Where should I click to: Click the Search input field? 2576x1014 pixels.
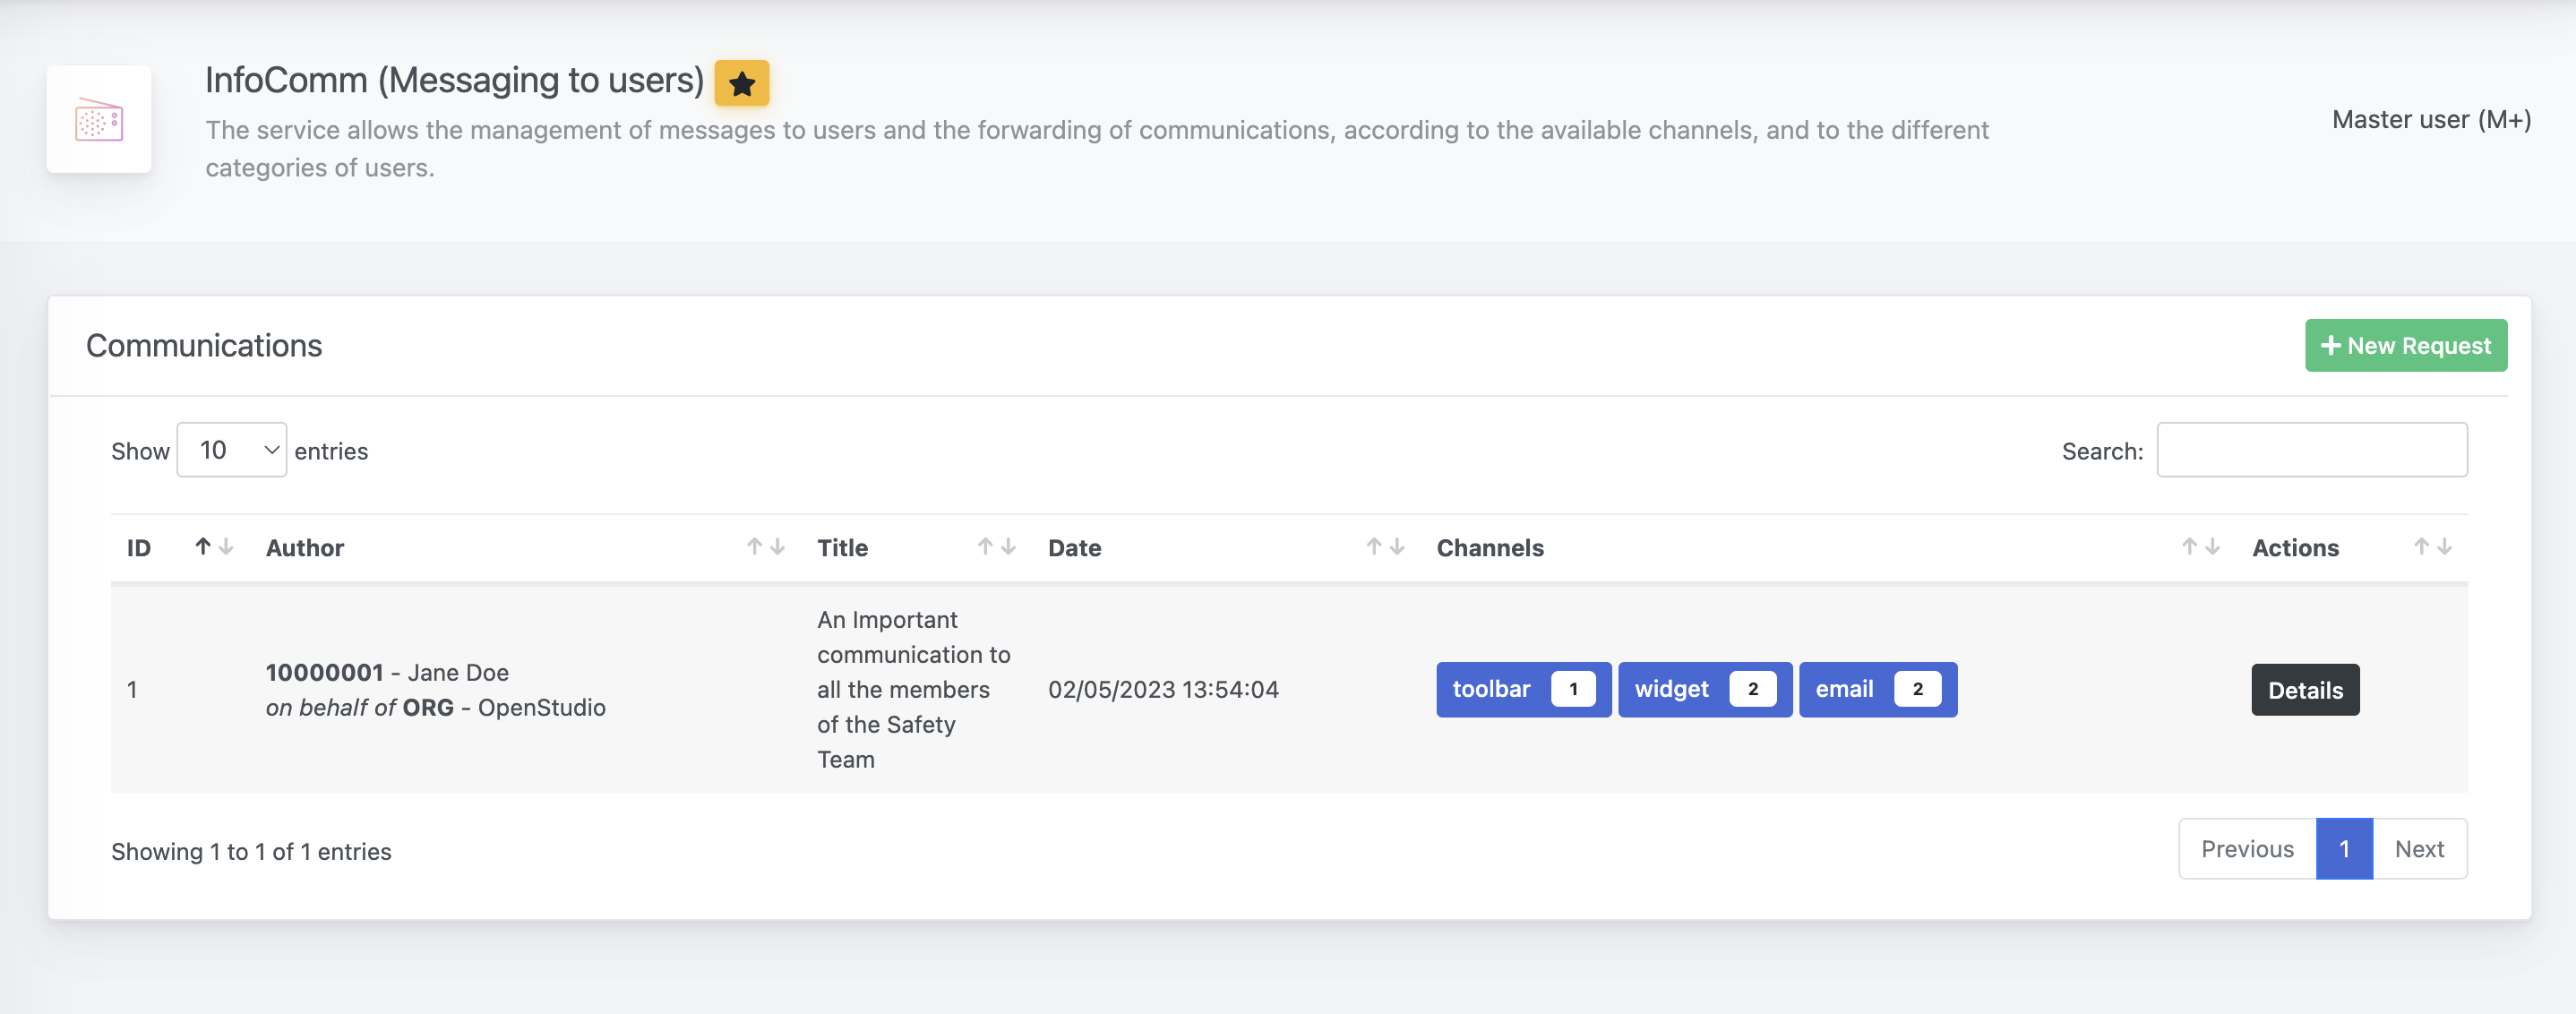tap(2312, 449)
